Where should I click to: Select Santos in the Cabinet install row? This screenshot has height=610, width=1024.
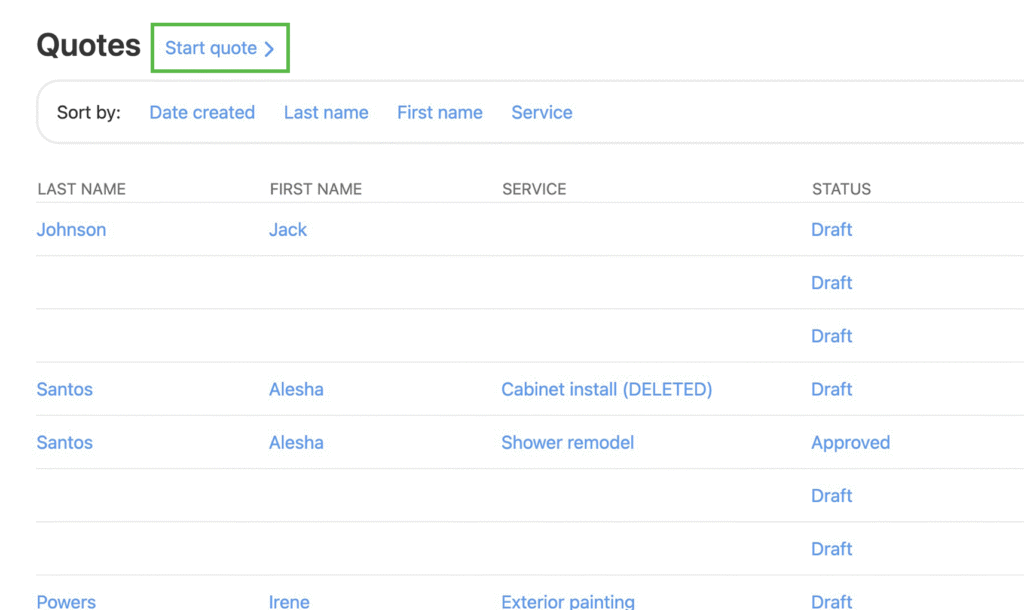[x=65, y=389]
